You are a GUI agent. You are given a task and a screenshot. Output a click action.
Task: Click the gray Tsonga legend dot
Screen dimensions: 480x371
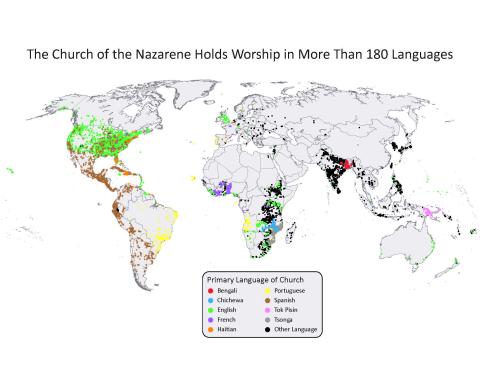coord(267,320)
